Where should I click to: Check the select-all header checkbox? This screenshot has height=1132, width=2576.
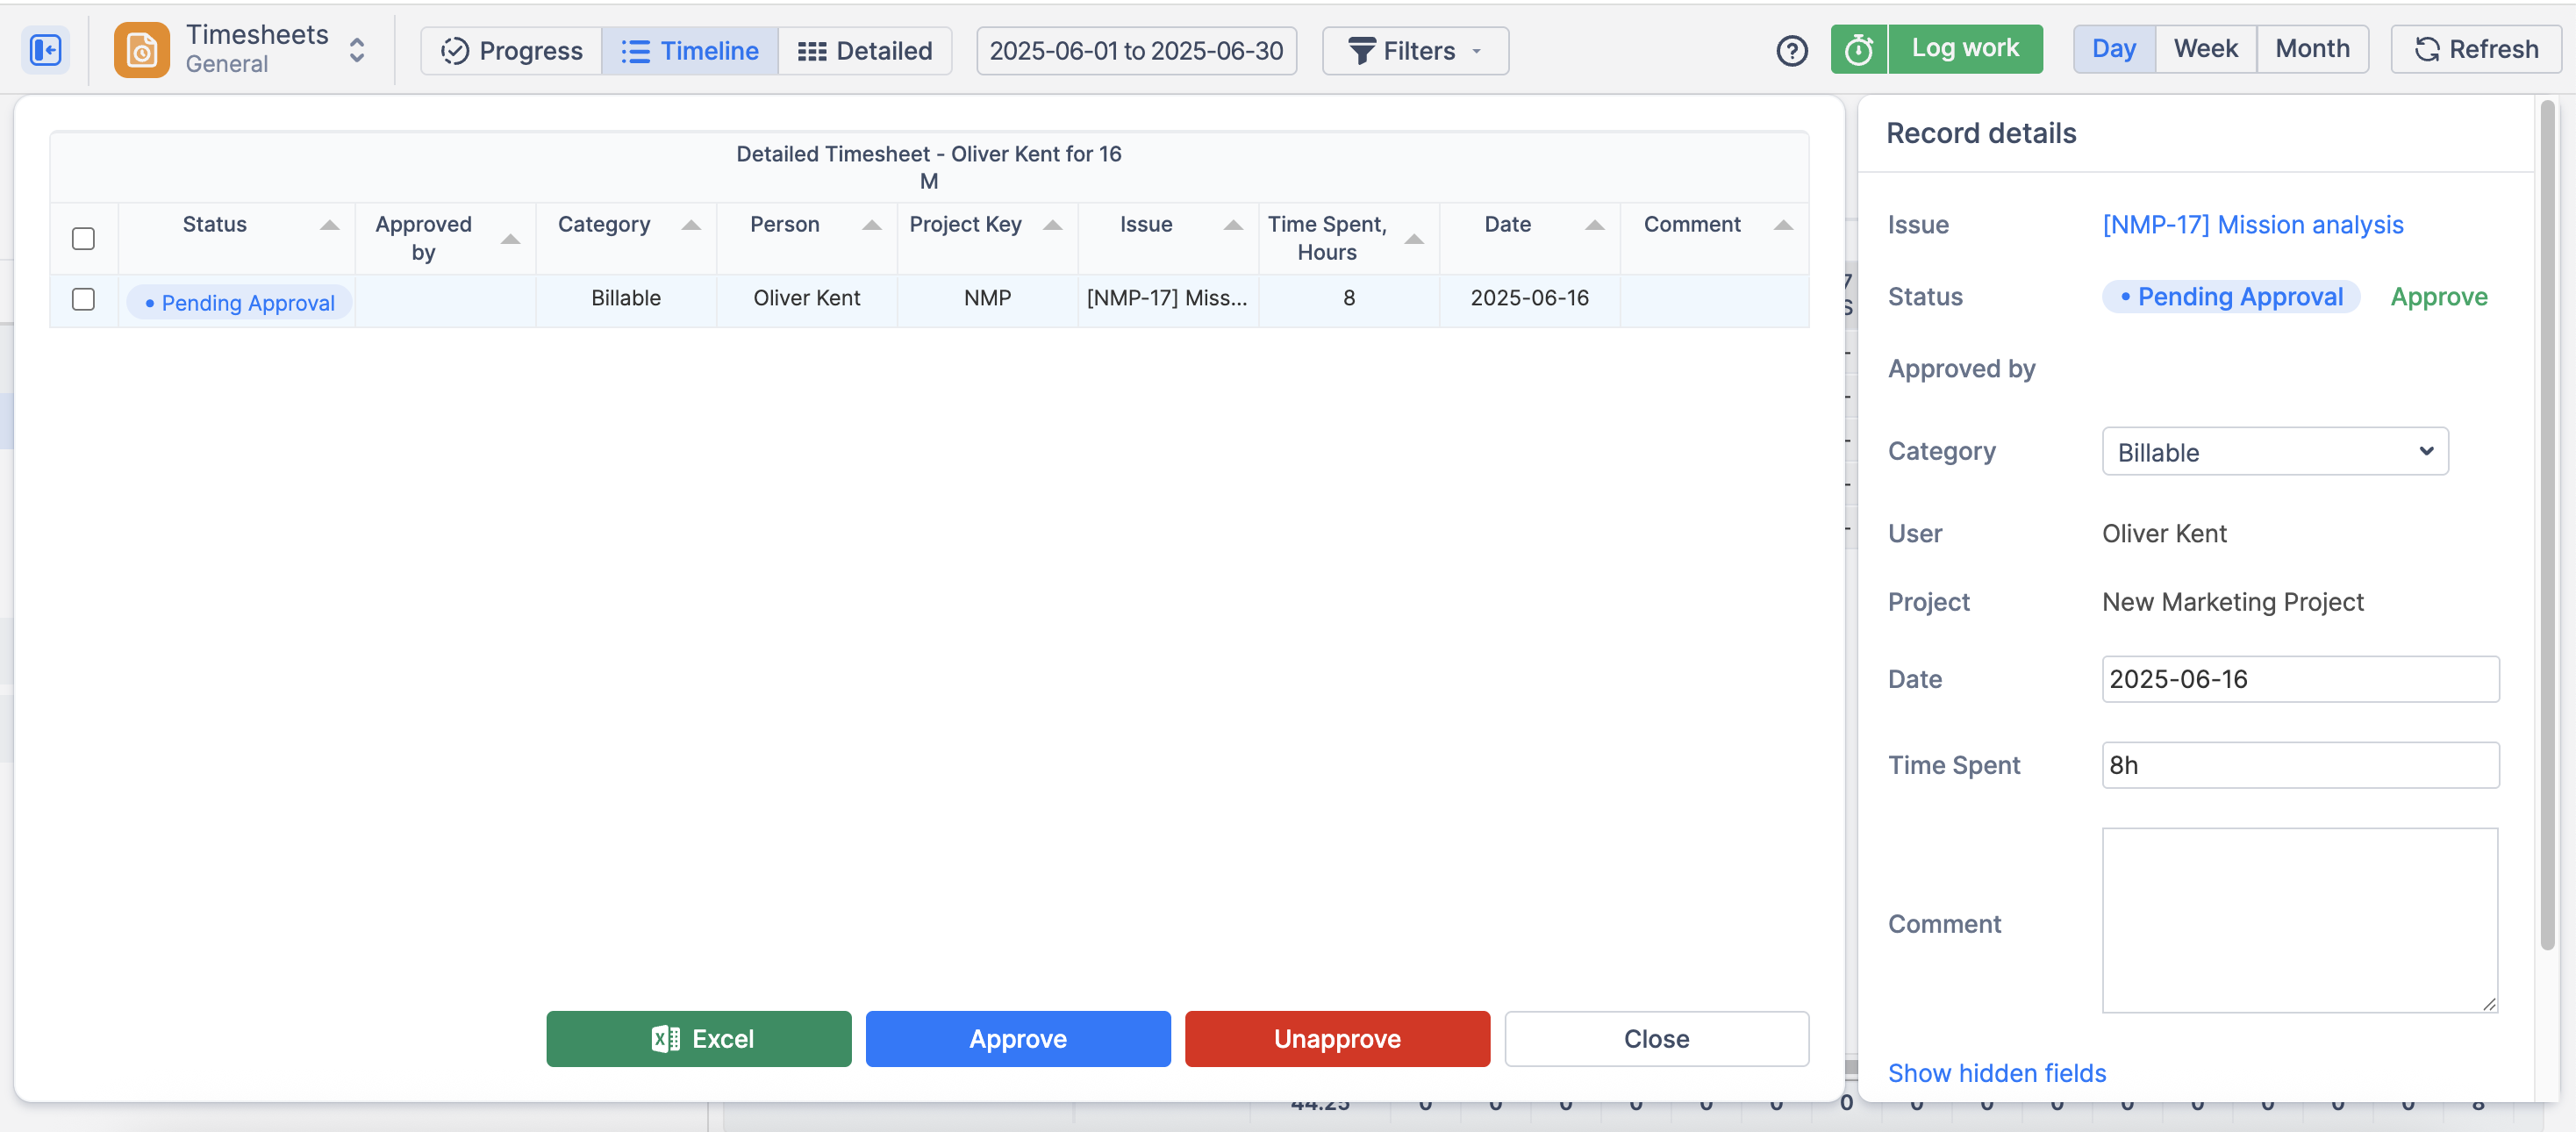pyautogui.click(x=83, y=238)
